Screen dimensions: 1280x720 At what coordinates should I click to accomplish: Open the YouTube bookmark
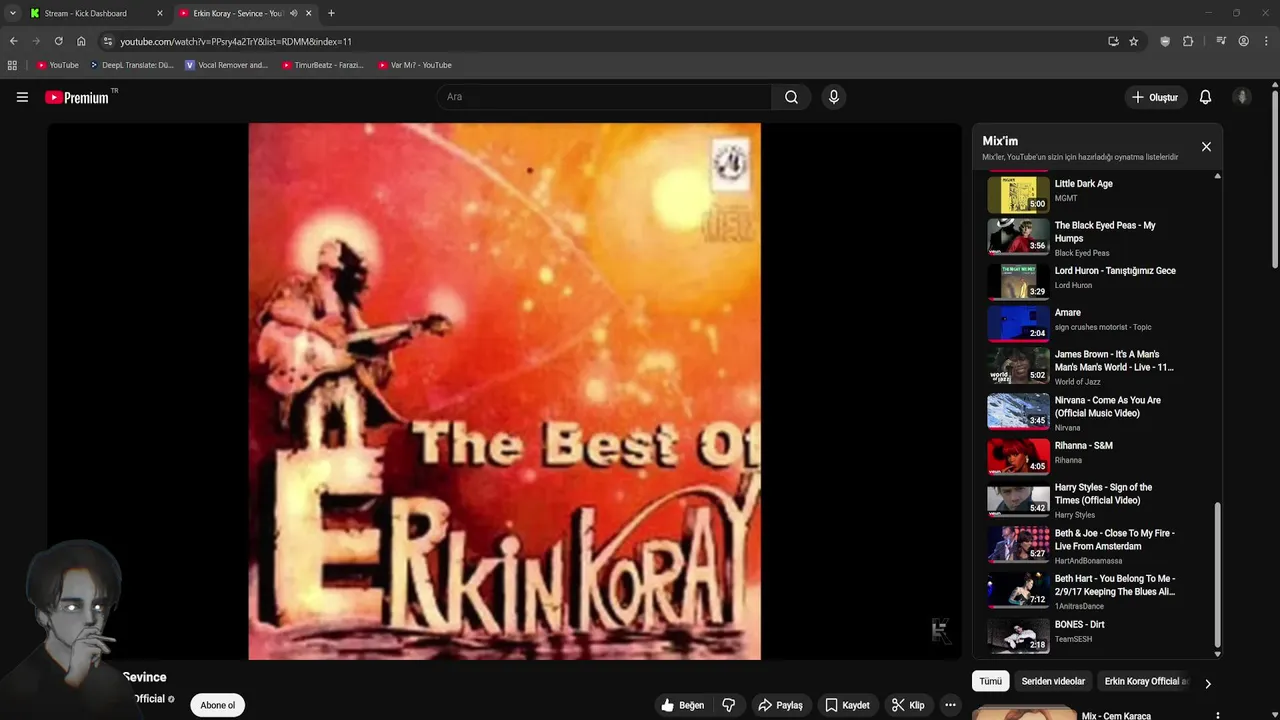point(57,65)
